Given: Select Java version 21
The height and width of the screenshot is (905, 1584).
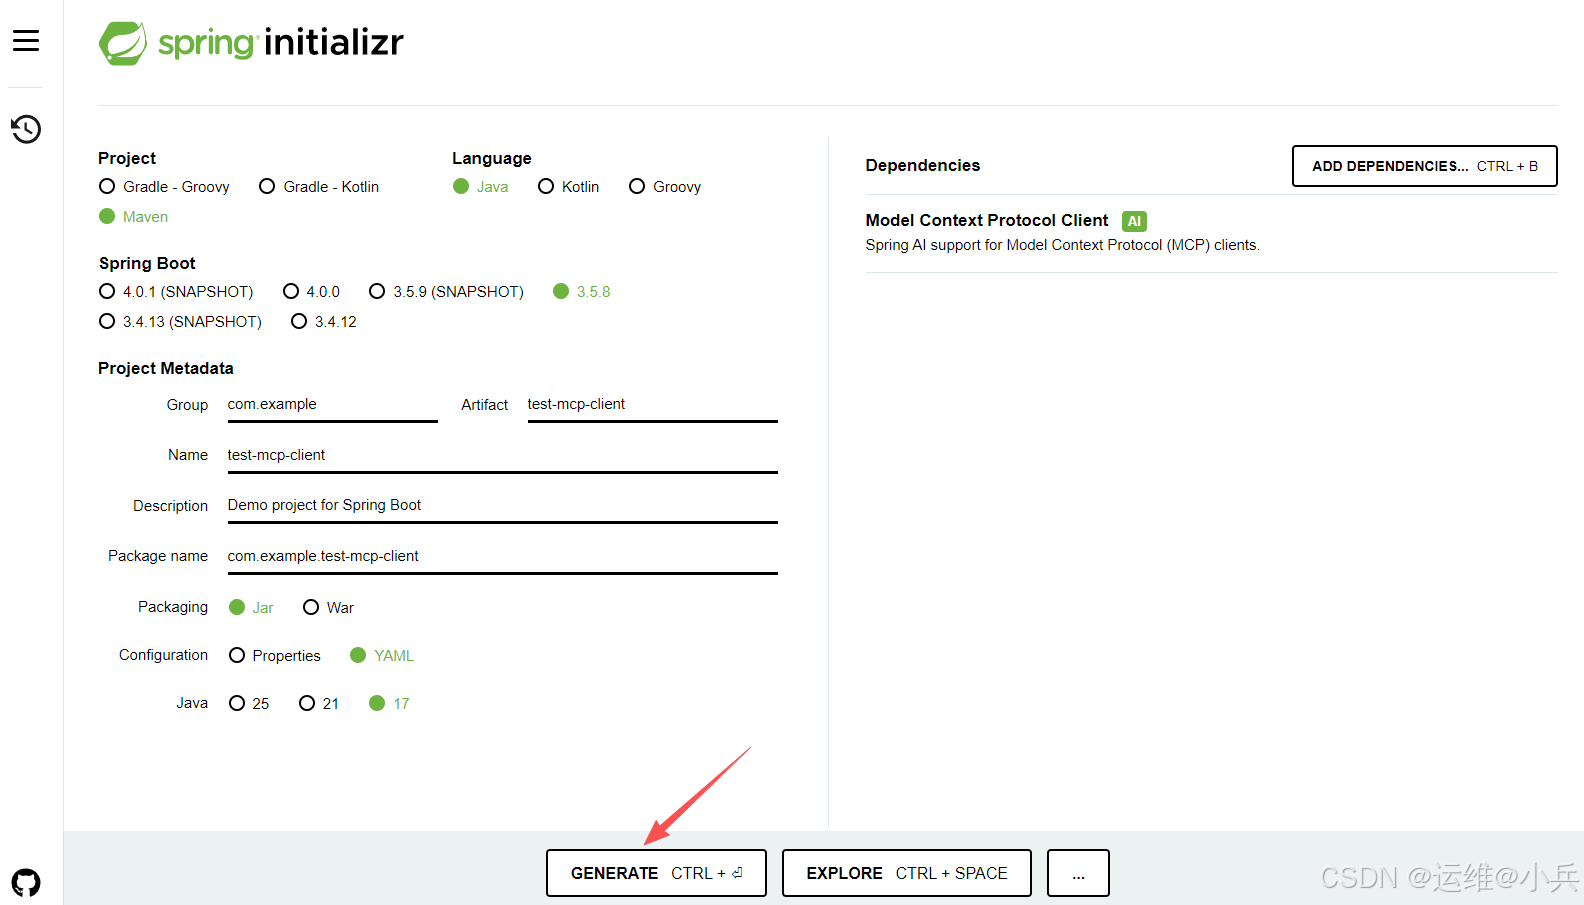Looking at the screenshot, I should click(319, 704).
